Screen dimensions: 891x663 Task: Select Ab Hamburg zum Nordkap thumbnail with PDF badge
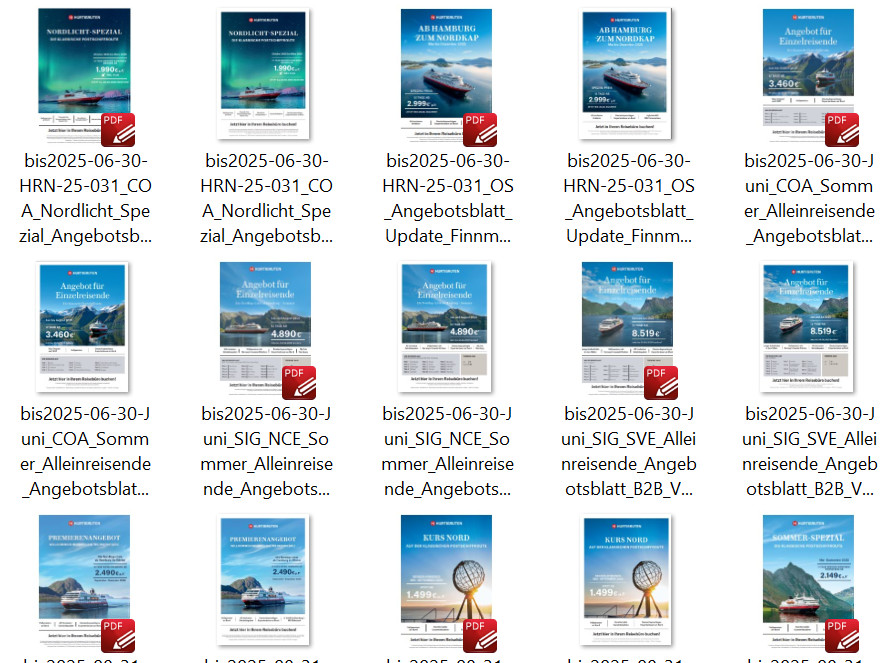[x=446, y=75]
